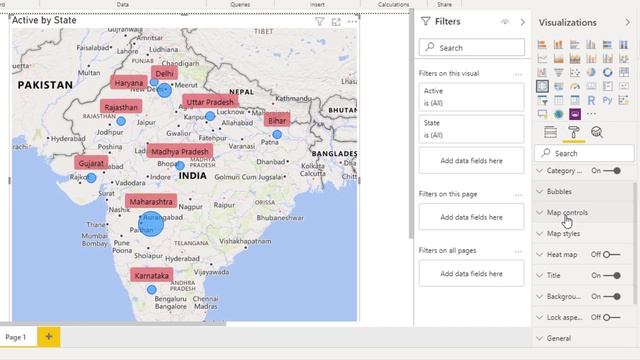Expand the Background section chevron

click(x=540, y=296)
